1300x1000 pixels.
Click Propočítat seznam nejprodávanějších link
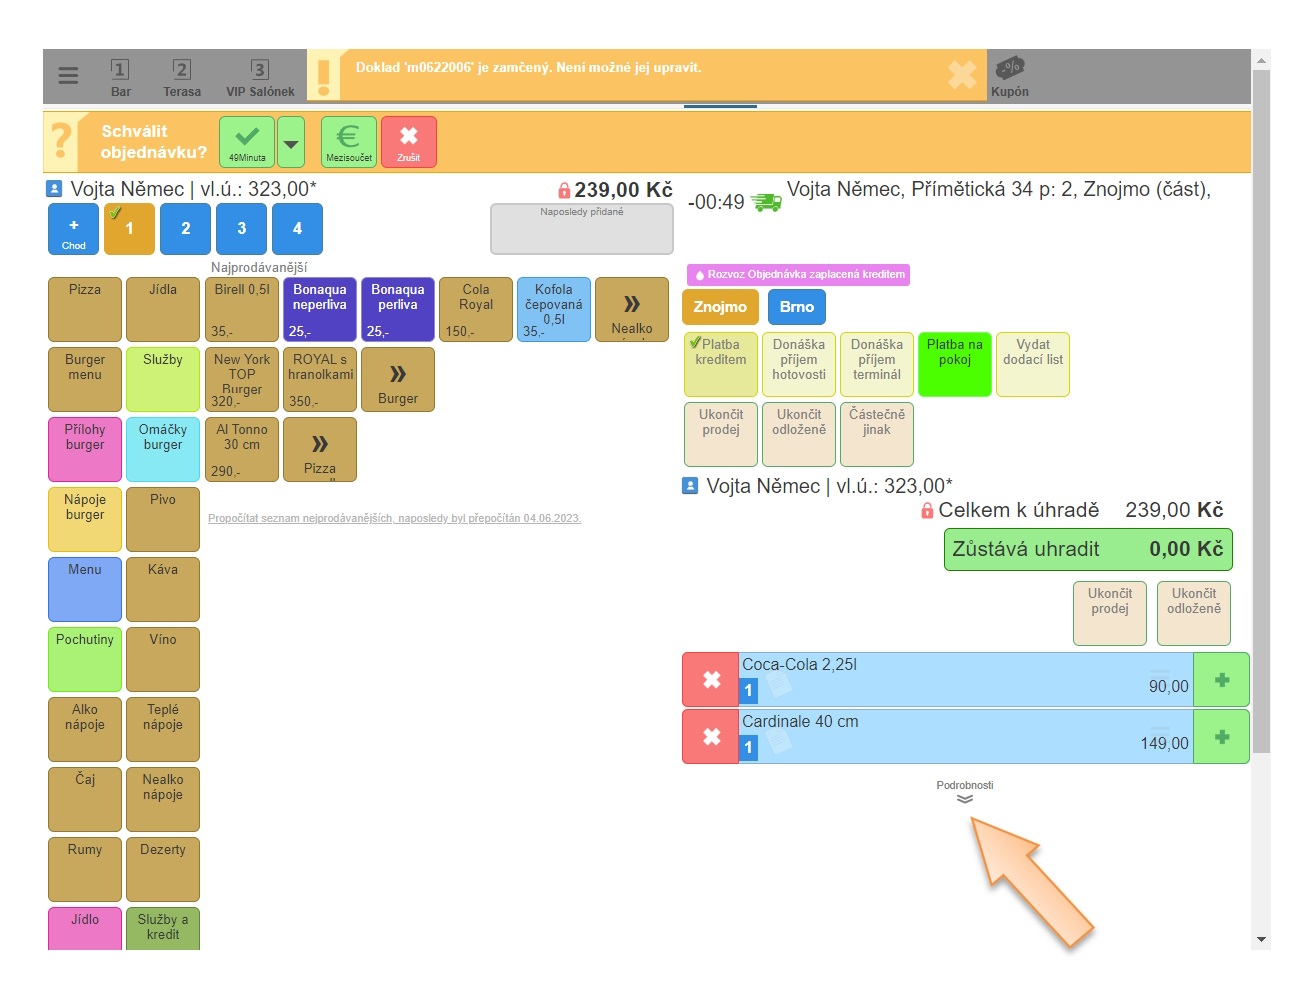point(394,518)
